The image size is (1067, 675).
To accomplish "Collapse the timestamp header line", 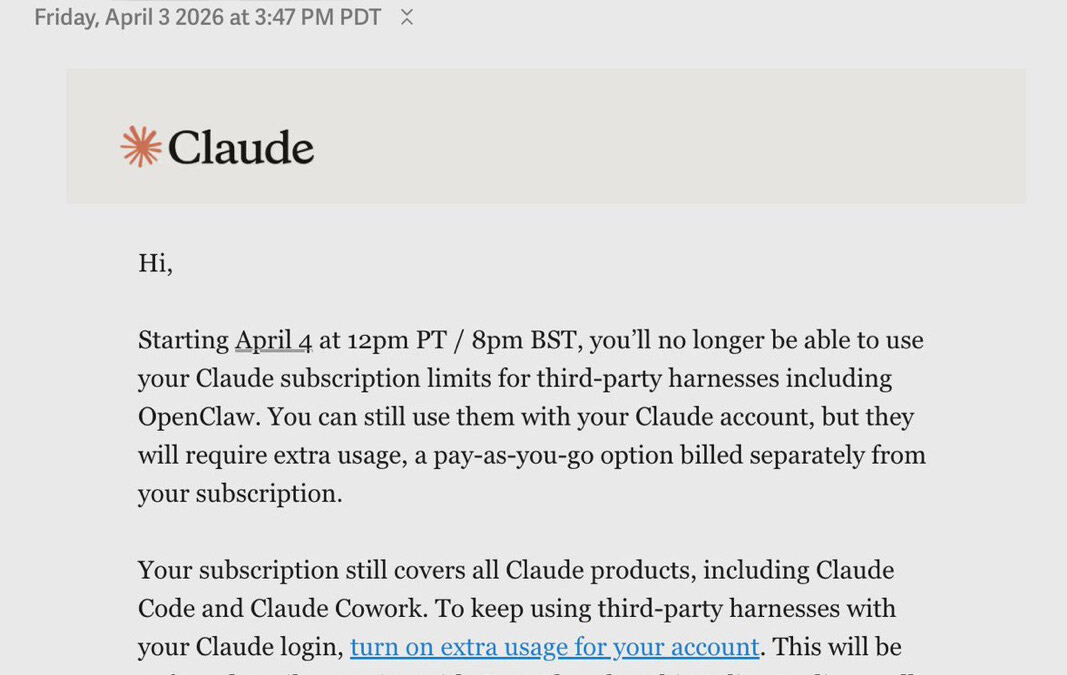I will [404, 16].
